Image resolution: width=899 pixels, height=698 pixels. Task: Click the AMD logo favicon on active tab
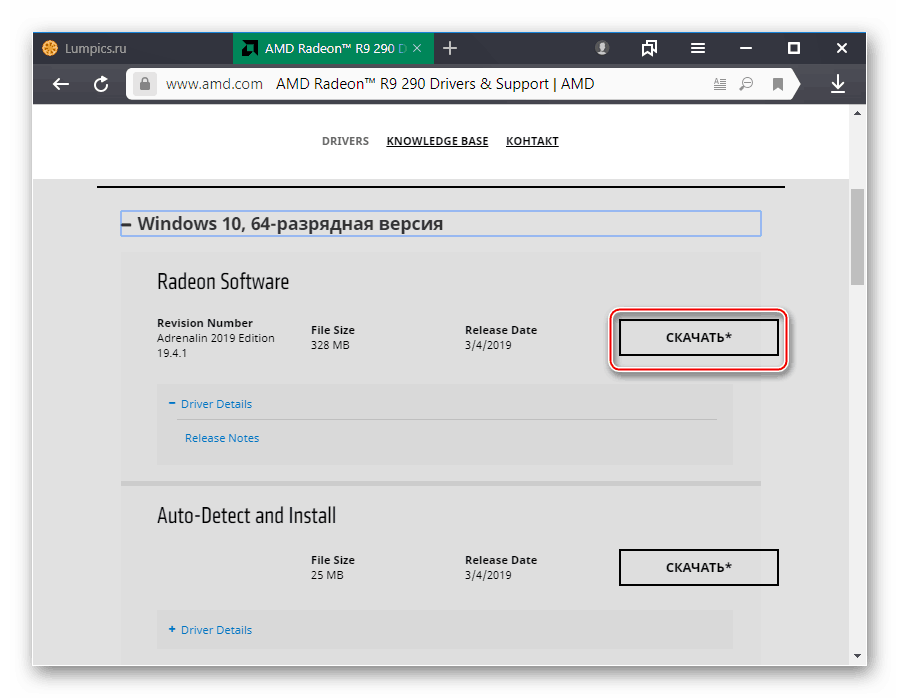(x=249, y=48)
